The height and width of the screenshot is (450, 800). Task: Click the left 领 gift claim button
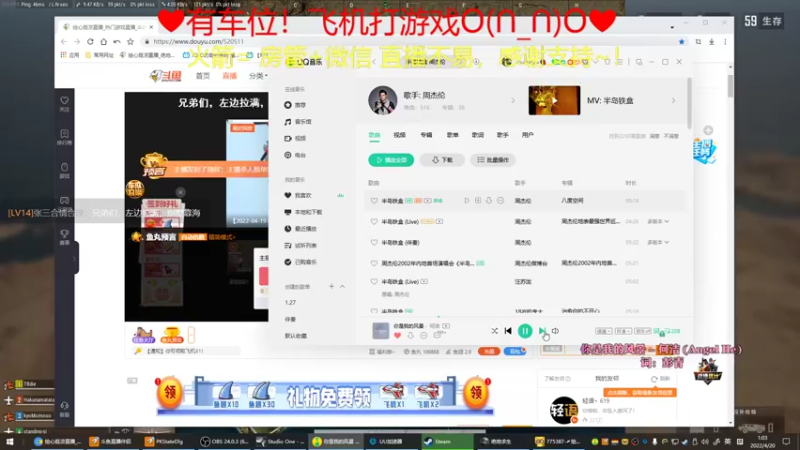(x=170, y=393)
